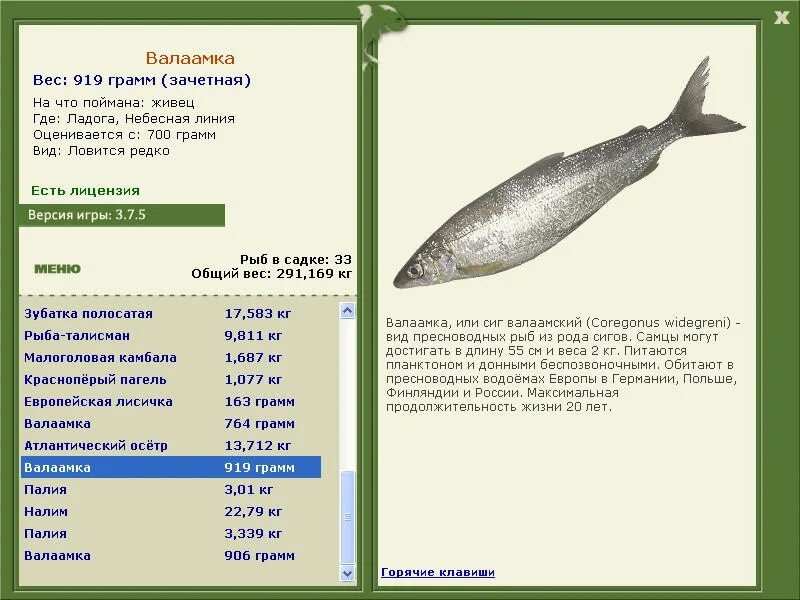
Task: Click the Валаамка fish picture
Action: [569, 173]
